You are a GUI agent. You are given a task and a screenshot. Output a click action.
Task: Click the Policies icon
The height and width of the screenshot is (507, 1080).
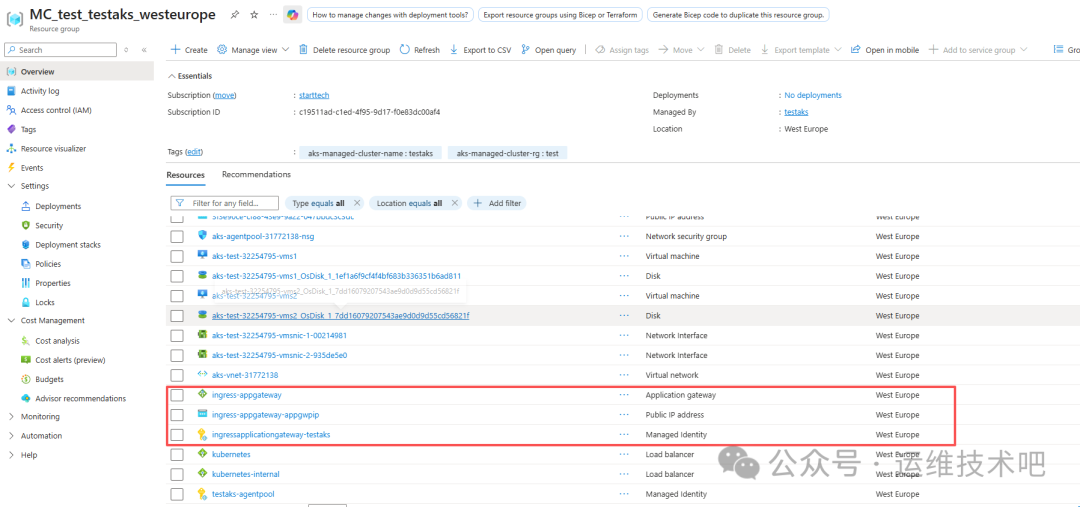coord(26,264)
